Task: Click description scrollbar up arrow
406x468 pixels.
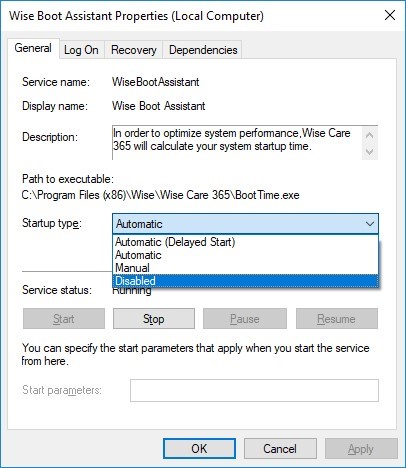Action: point(369,135)
